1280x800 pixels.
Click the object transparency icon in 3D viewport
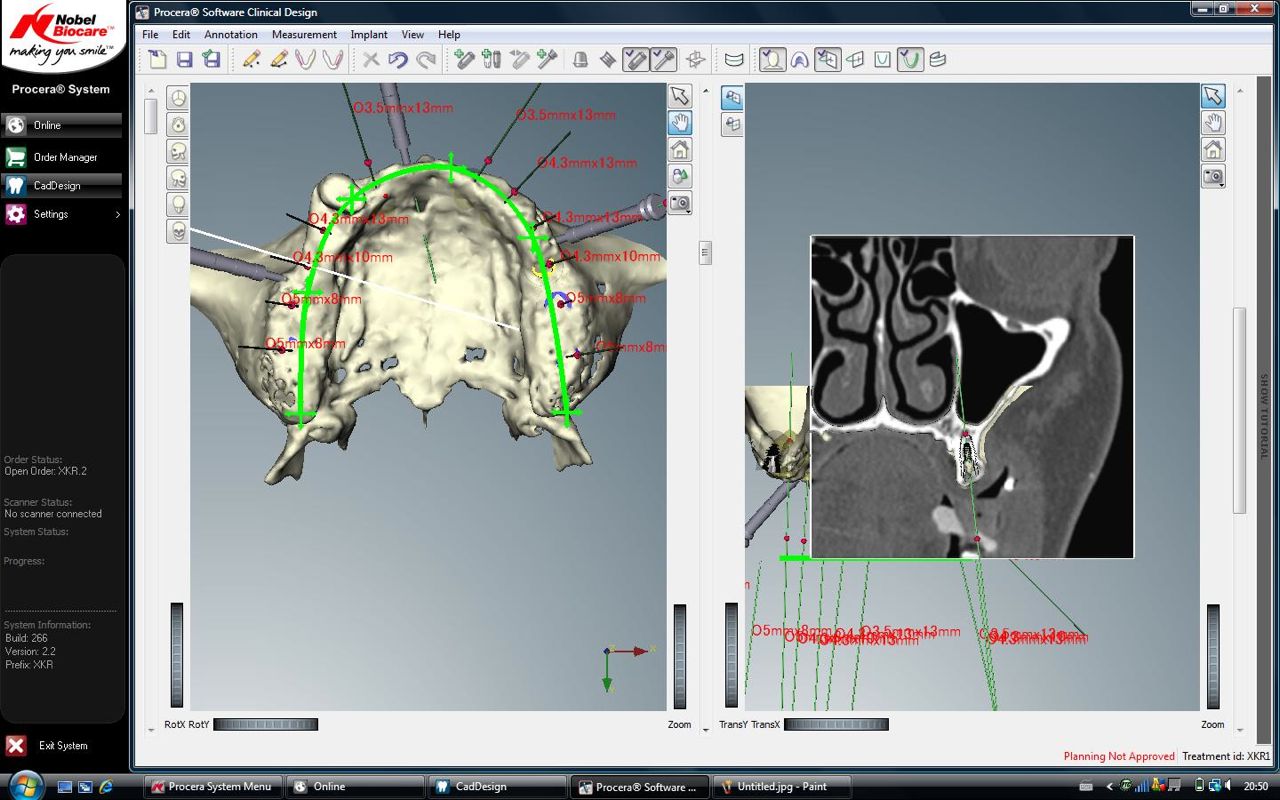point(680,176)
